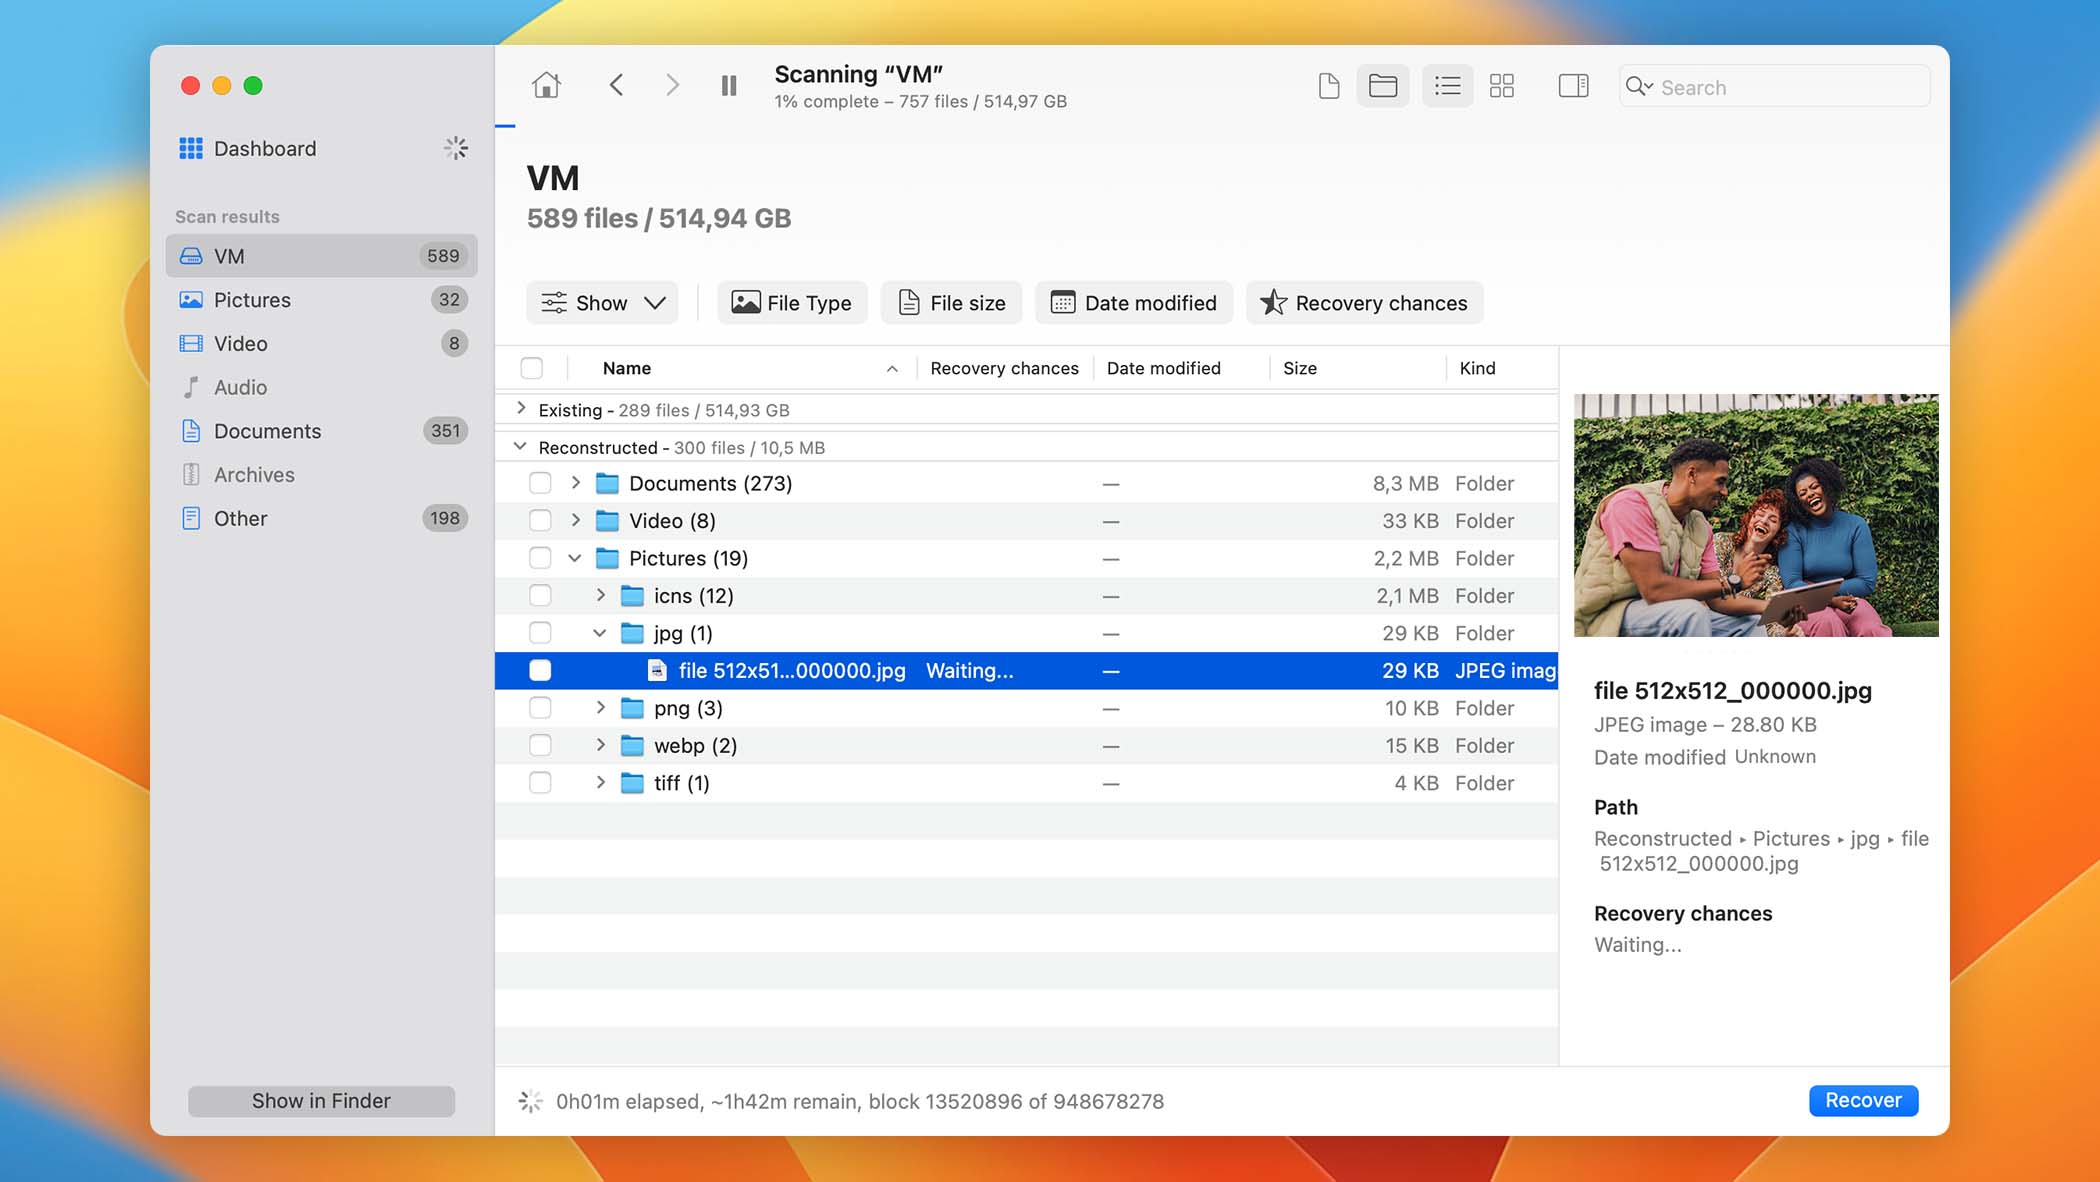The width and height of the screenshot is (2100, 1182).
Task: Select the list view icon
Action: 1447,86
